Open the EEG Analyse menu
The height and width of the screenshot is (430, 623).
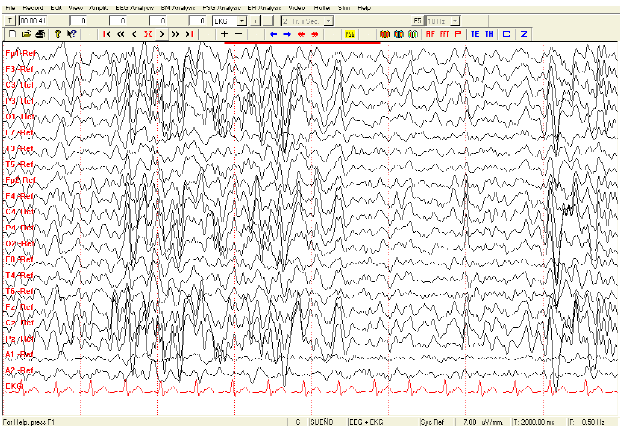[x=134, y=8]
